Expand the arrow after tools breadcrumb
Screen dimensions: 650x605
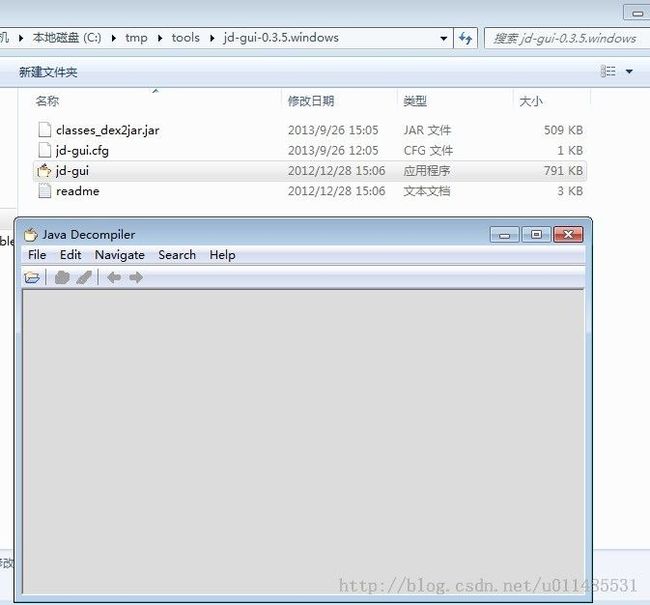pyautogui.click(x=212, y=38)
